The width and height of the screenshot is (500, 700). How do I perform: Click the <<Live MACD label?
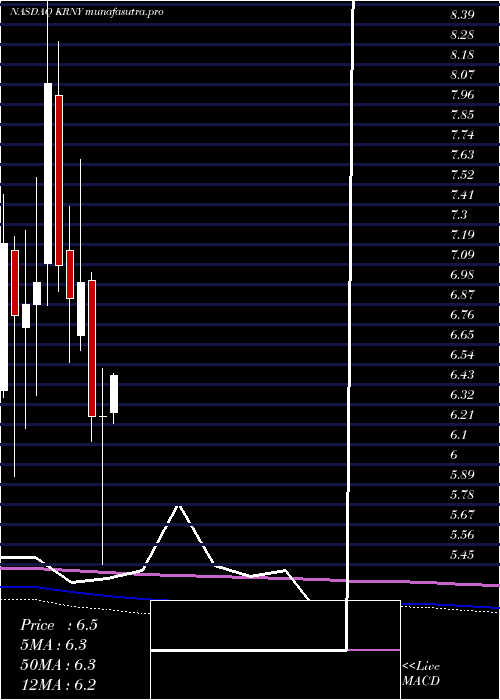click(x=421, y=673)
